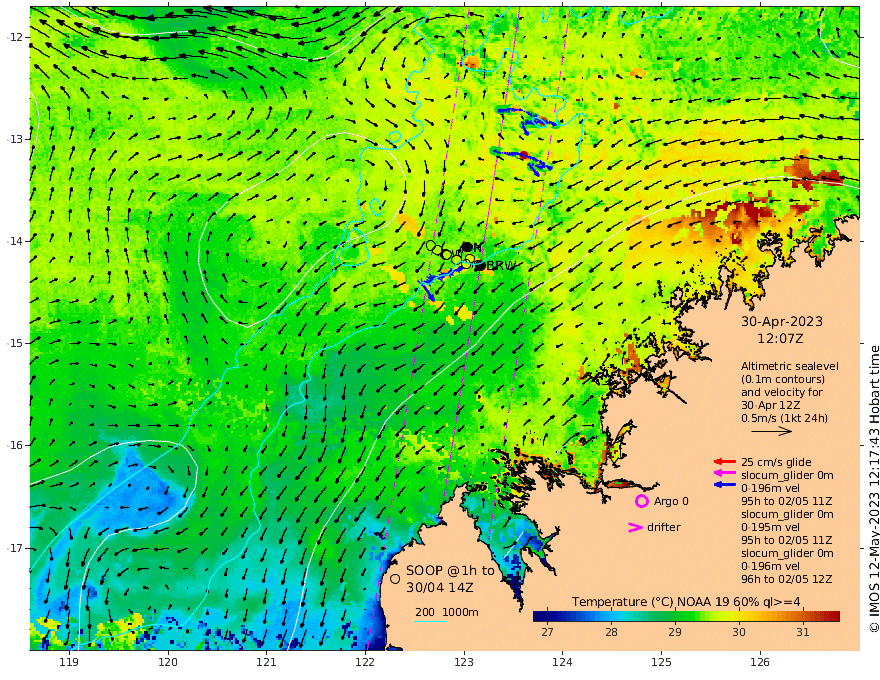Click the color bar tick label 29
The width and height of the screenshot is (880, 680).
pyautogui.click(x=675, y=632)
